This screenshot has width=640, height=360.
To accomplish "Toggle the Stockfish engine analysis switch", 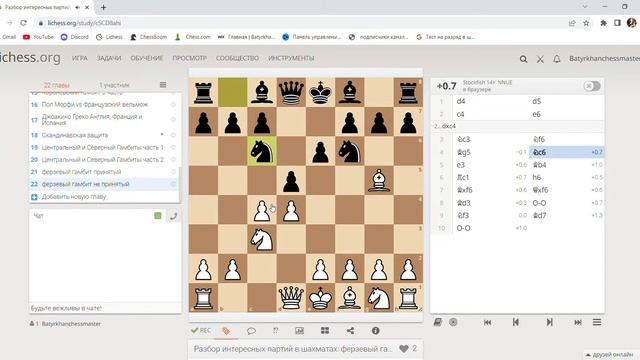I will [592, 86].
